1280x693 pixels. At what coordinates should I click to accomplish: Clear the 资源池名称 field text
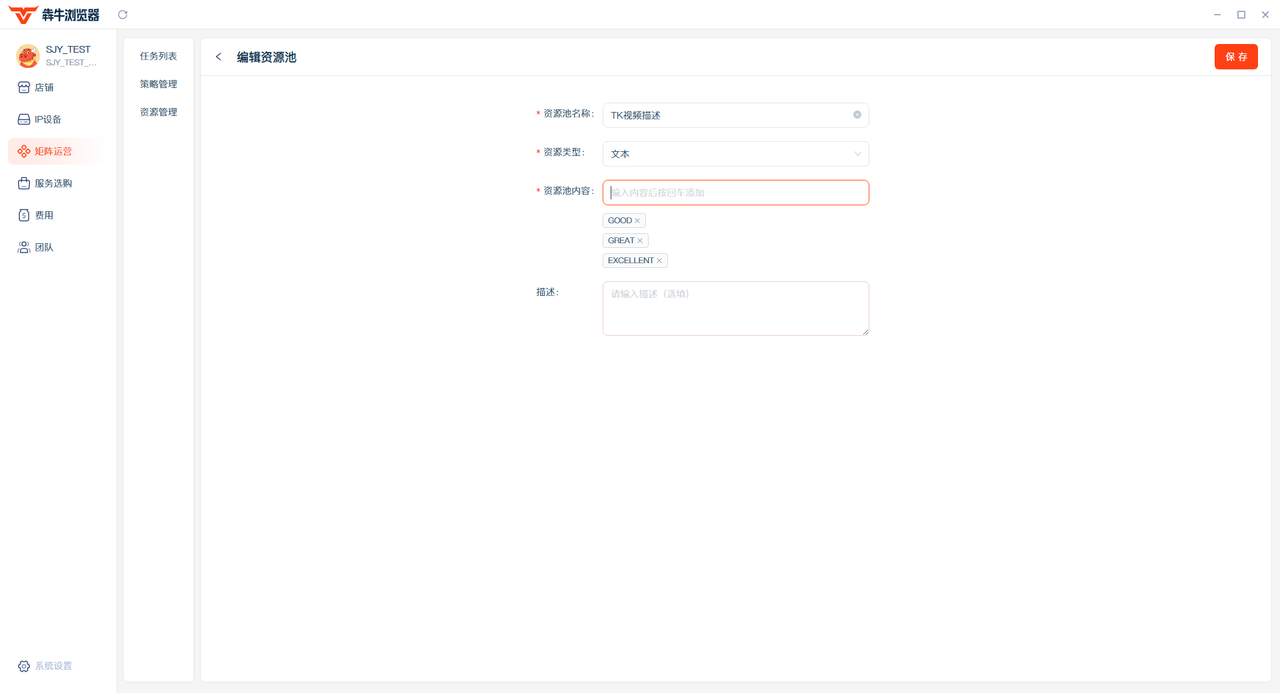[857, 115]
